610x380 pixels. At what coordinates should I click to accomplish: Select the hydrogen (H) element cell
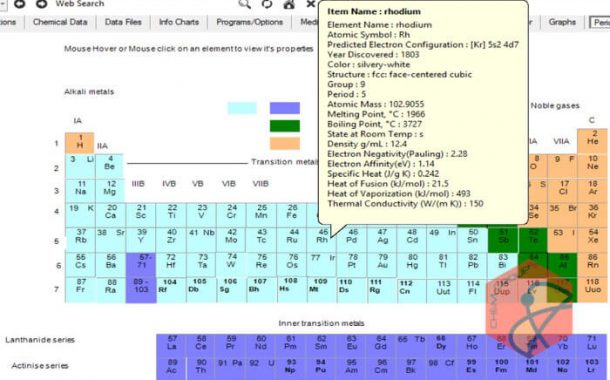(x=79, y=142)
